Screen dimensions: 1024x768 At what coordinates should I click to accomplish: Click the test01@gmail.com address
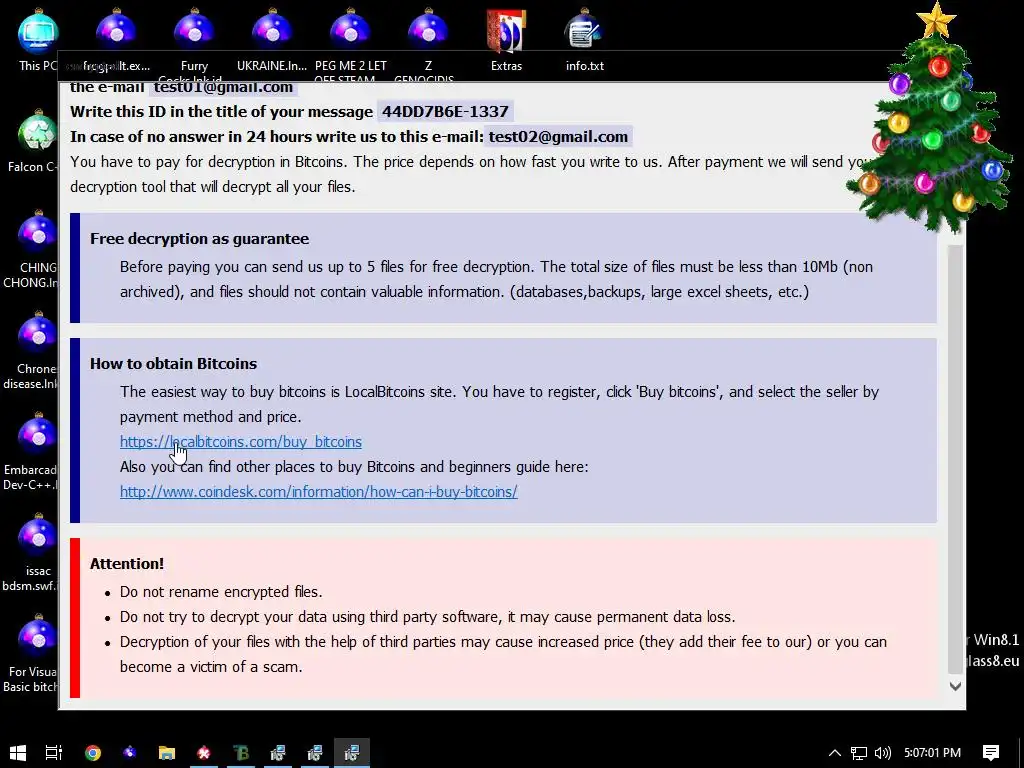223,87
